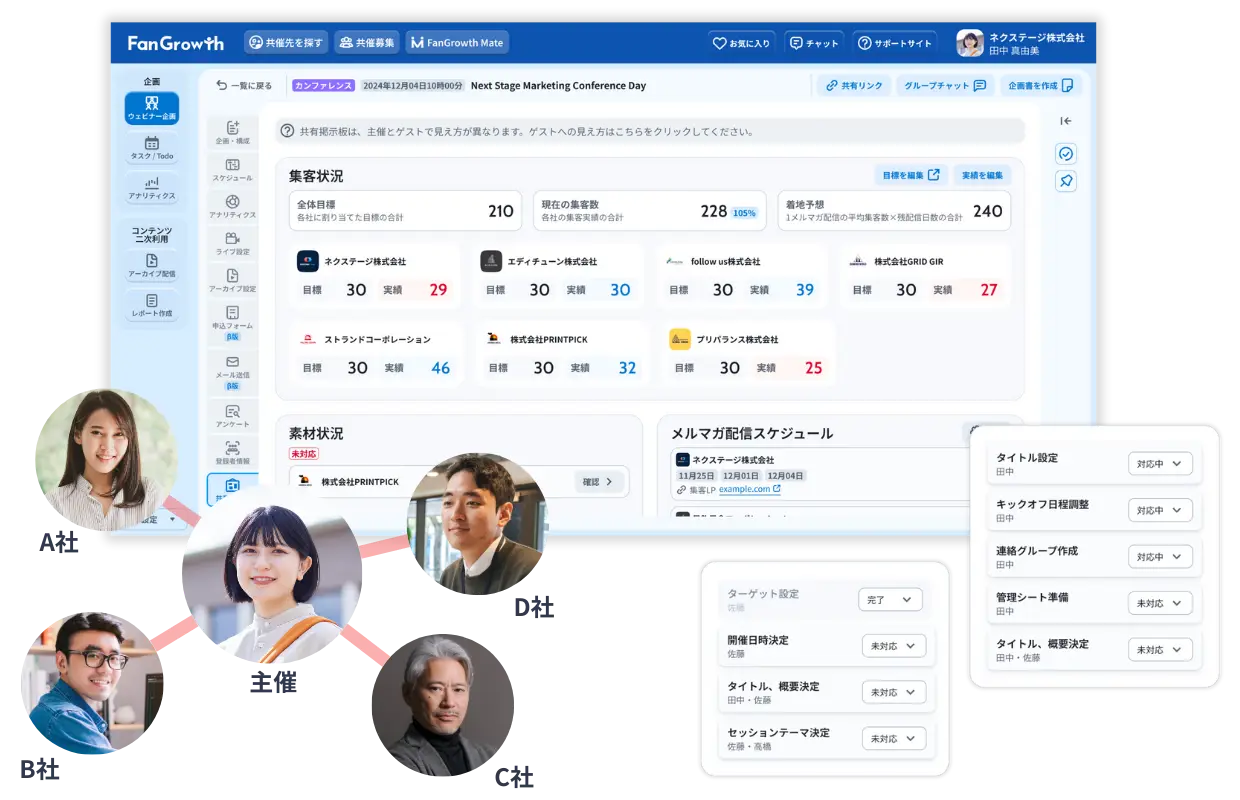Image resolution: width=1240 pixels, height=800 pixels.
Task: Click the カンファレンス tag label
Action: 324,86
